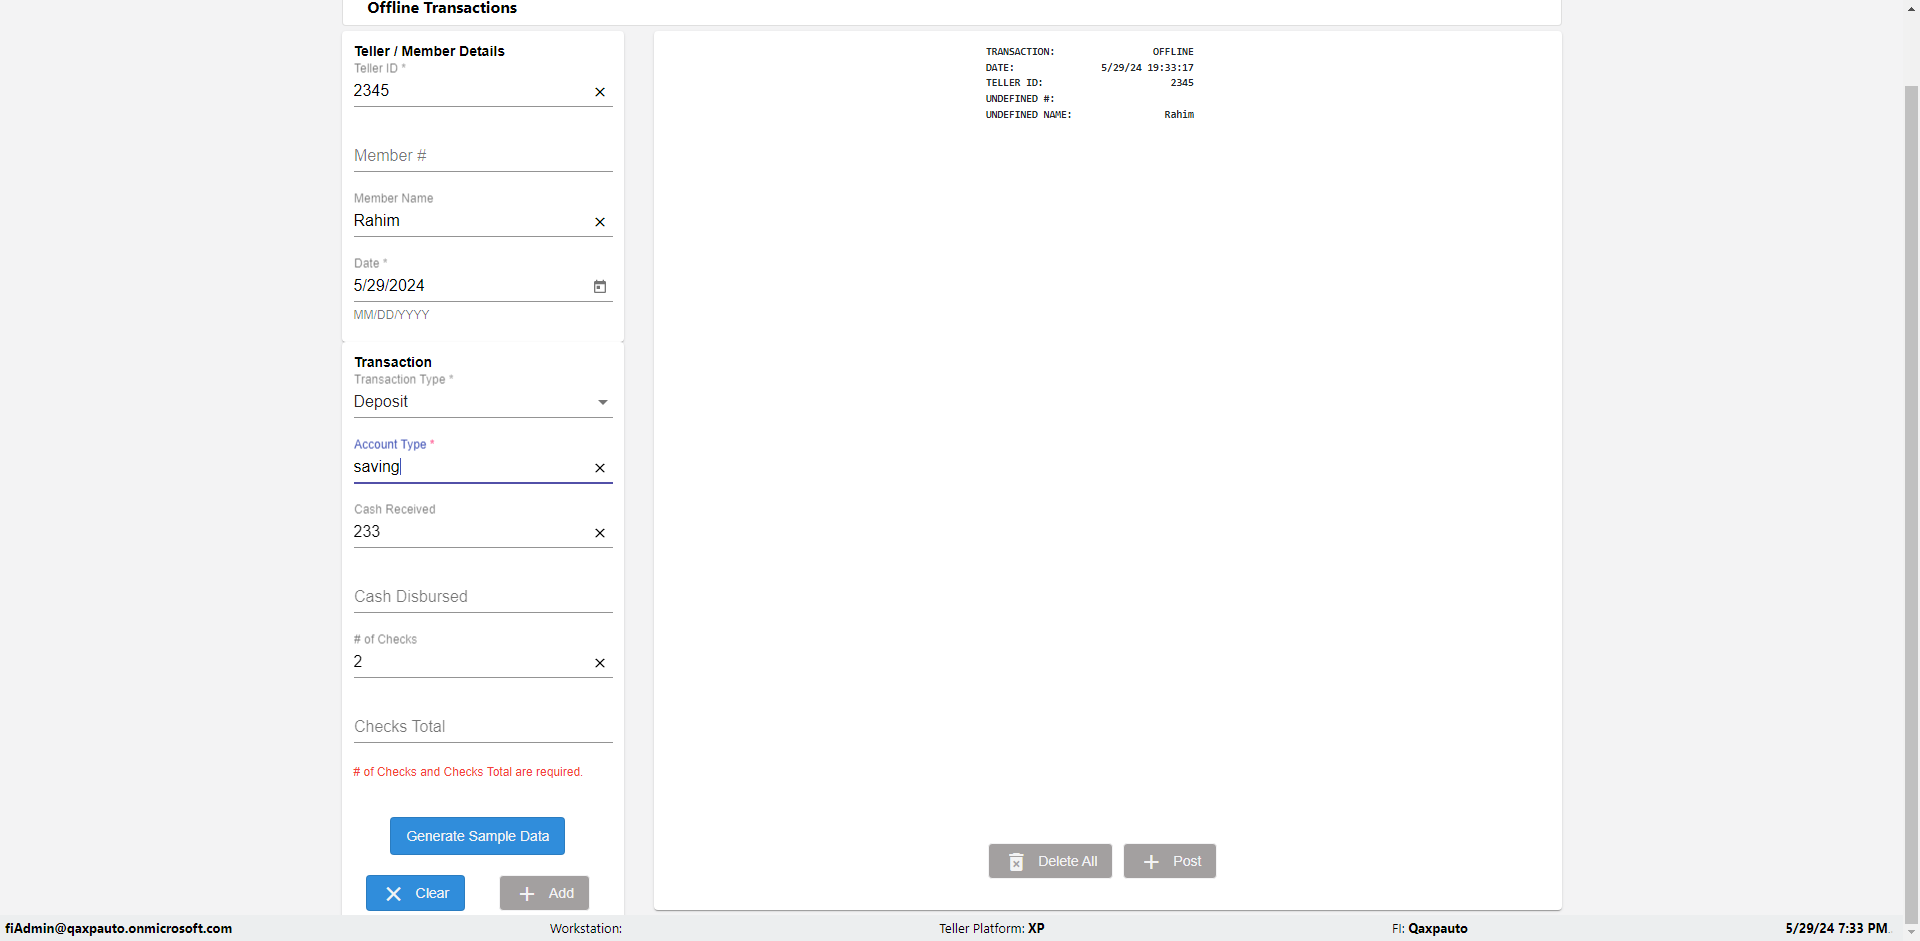
Task: Click the Teller Platform: XP status text
Action: pyautogui.click(x=992, y=928)
